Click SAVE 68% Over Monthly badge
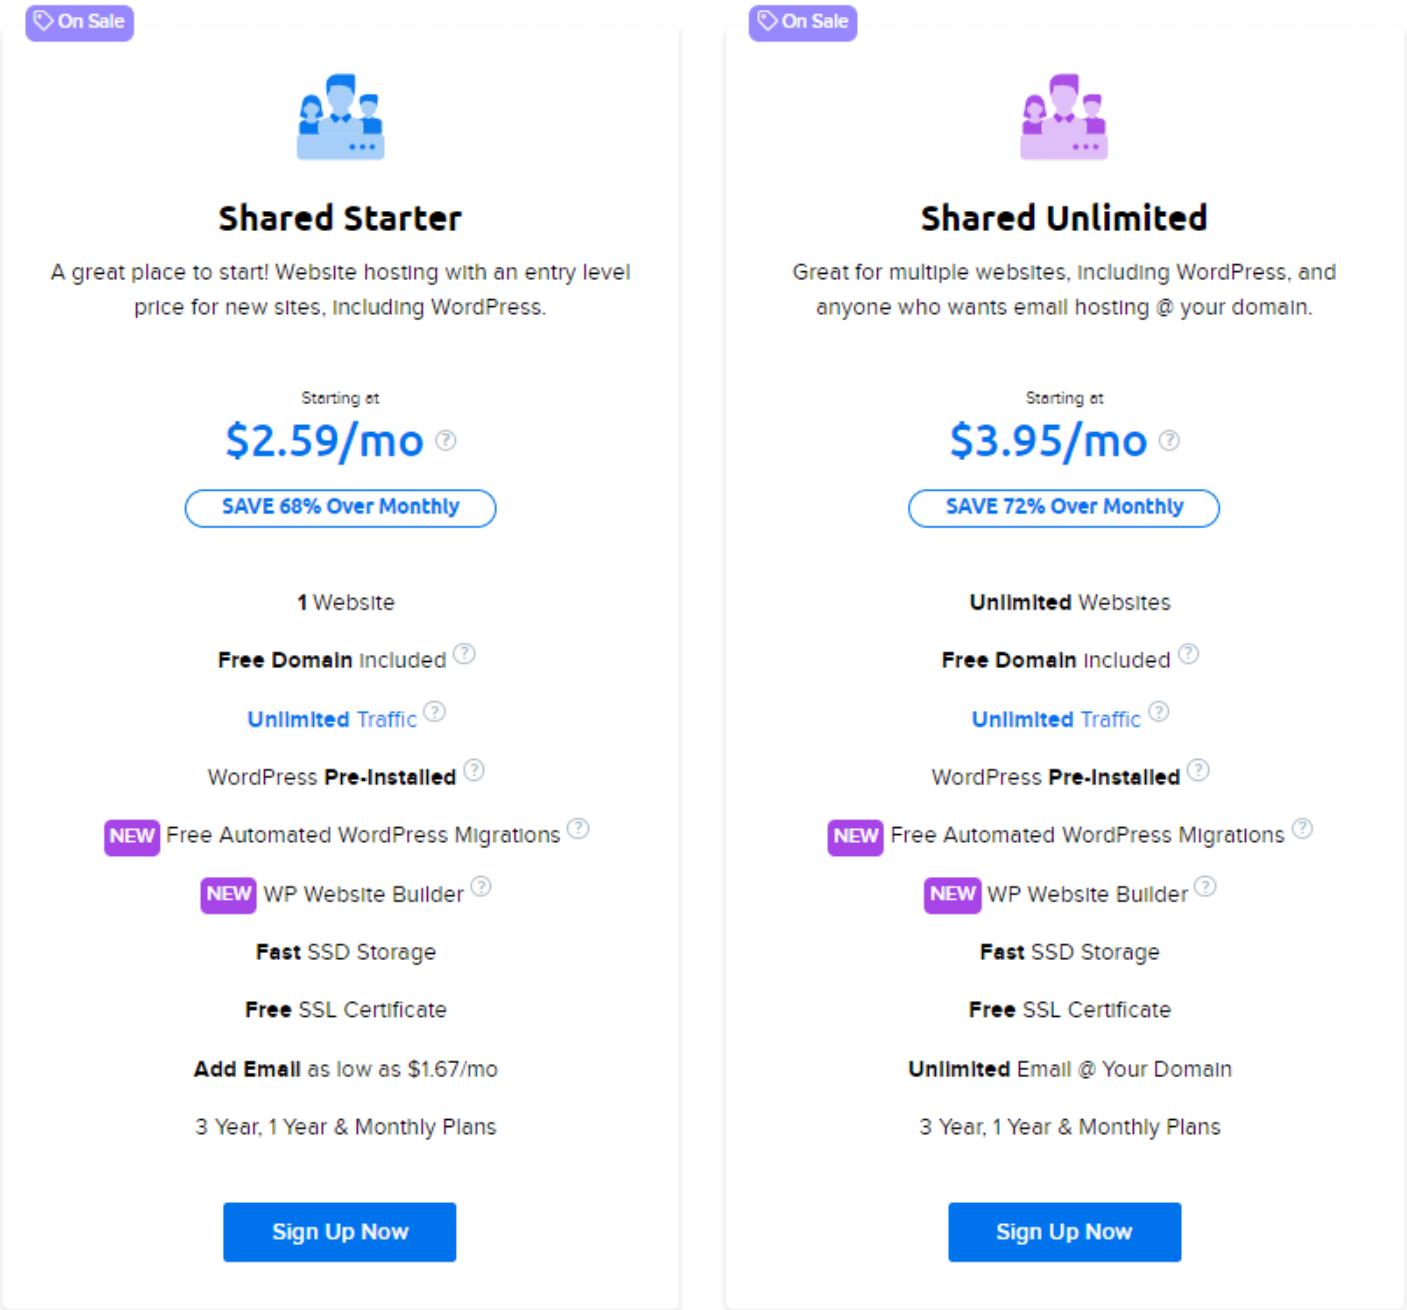 [x=340, y=507]
